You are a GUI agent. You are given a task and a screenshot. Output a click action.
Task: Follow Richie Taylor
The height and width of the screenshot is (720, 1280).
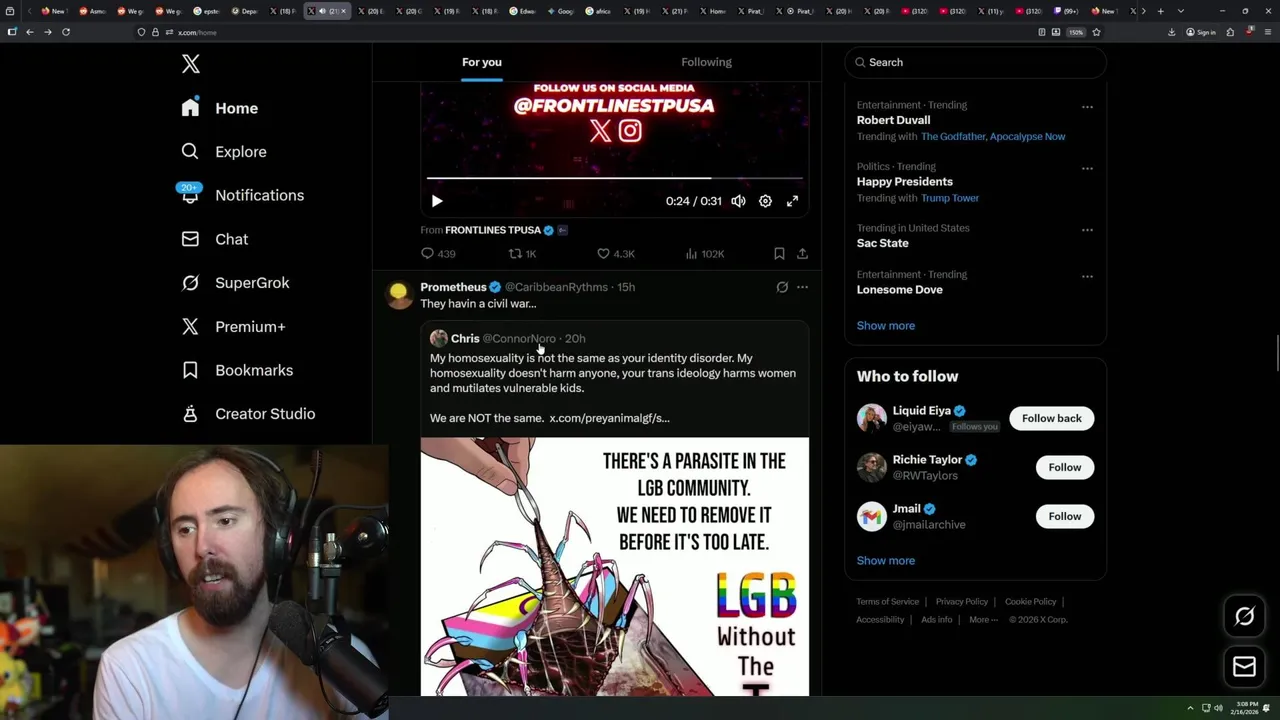(x=1064, y=467)
